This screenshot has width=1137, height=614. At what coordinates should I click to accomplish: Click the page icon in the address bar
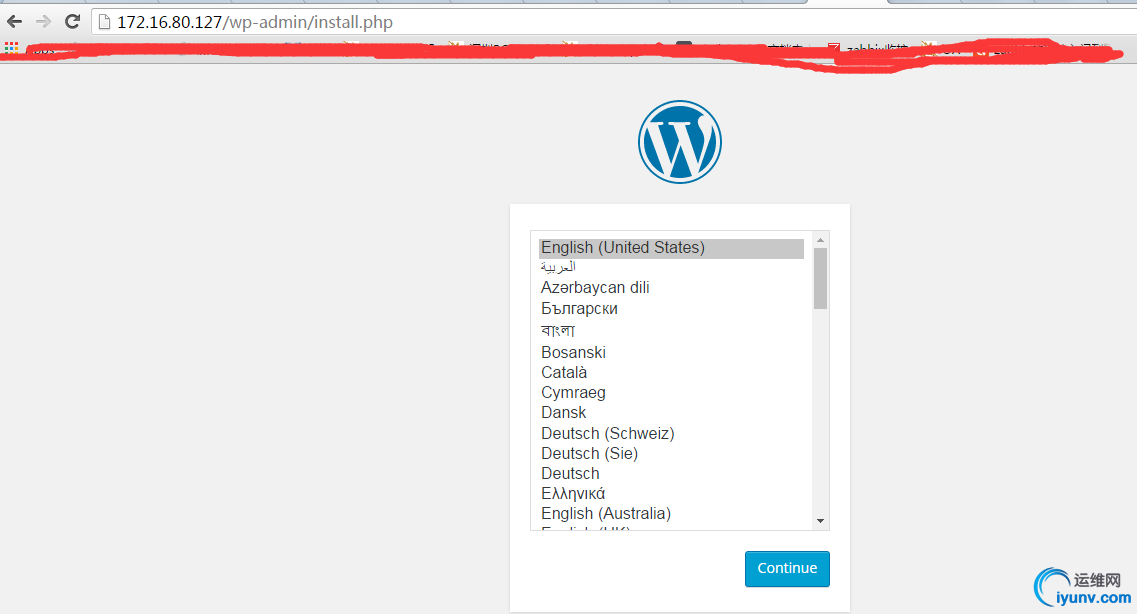click(104, 22)
